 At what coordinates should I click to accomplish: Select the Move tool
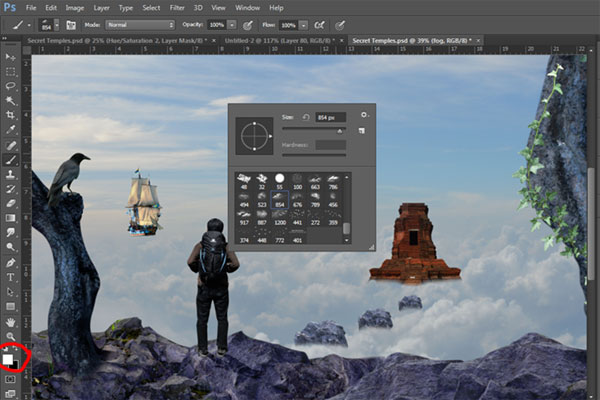coord(11,58)
